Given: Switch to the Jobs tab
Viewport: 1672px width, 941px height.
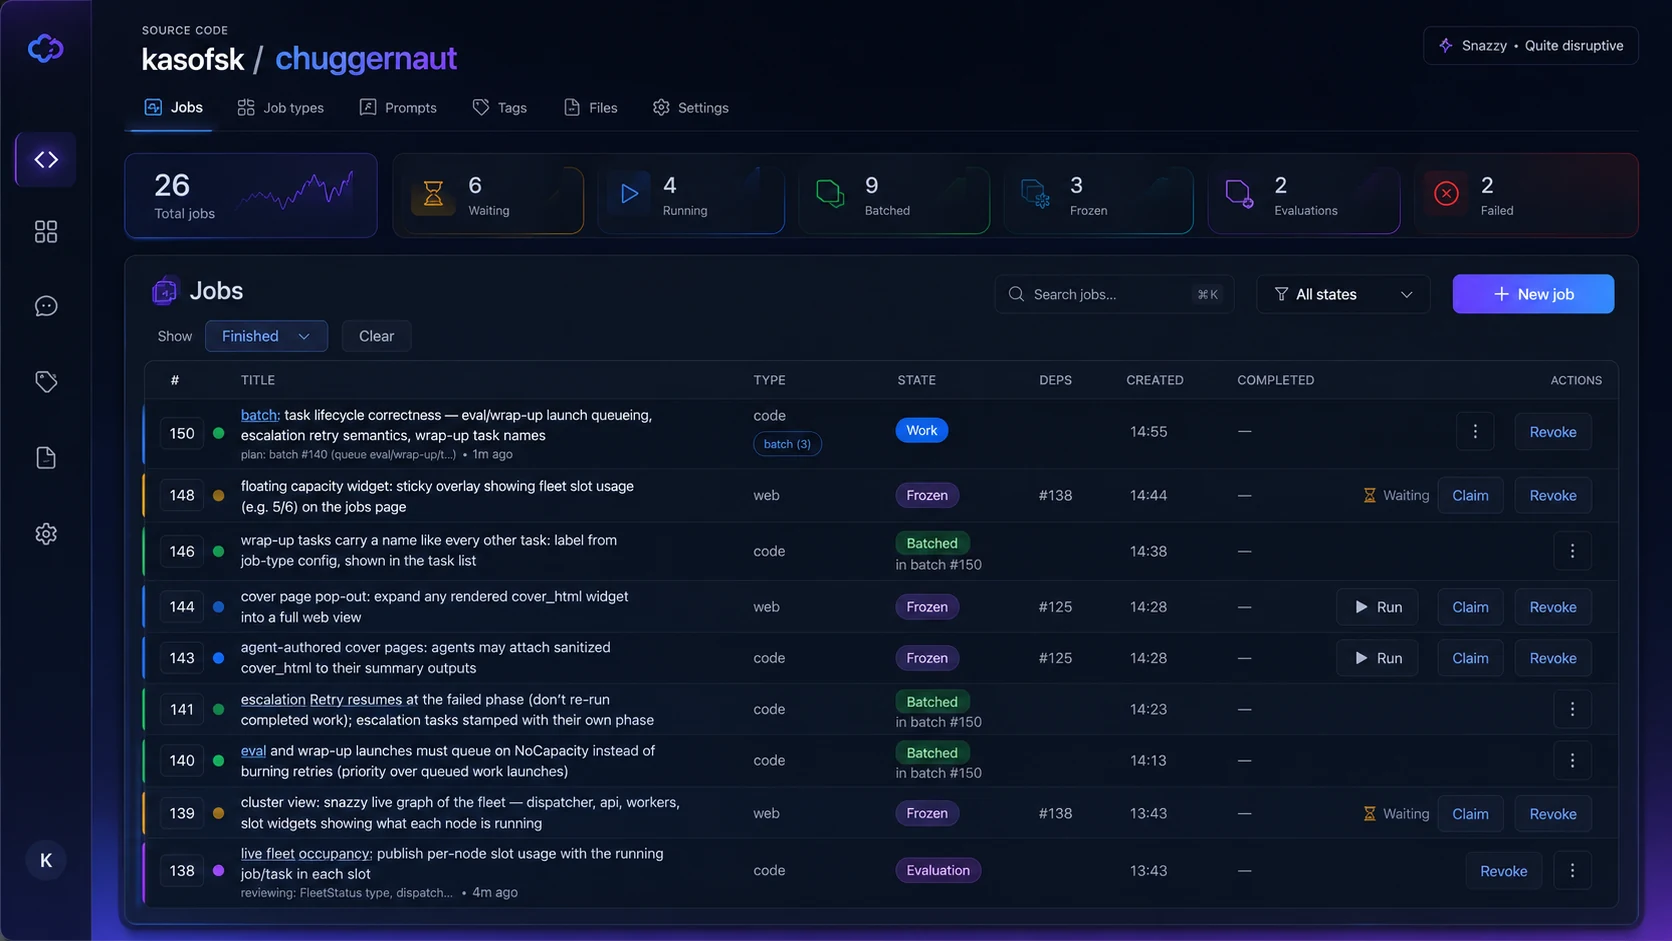Looking at the screenshot, I should point(174,107).
